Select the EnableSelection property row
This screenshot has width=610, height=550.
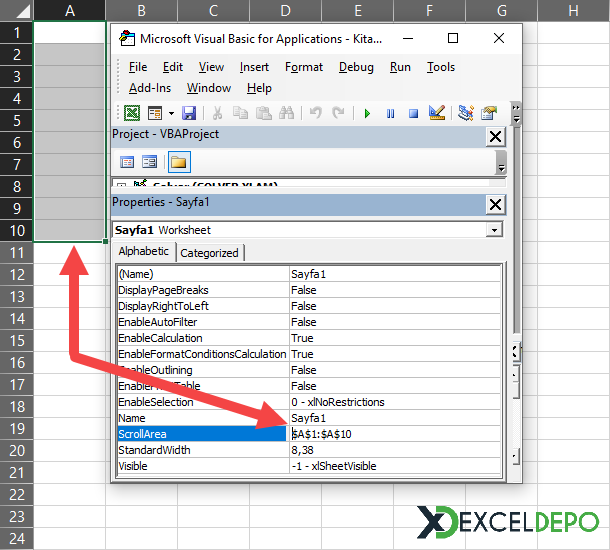(203, 402)
